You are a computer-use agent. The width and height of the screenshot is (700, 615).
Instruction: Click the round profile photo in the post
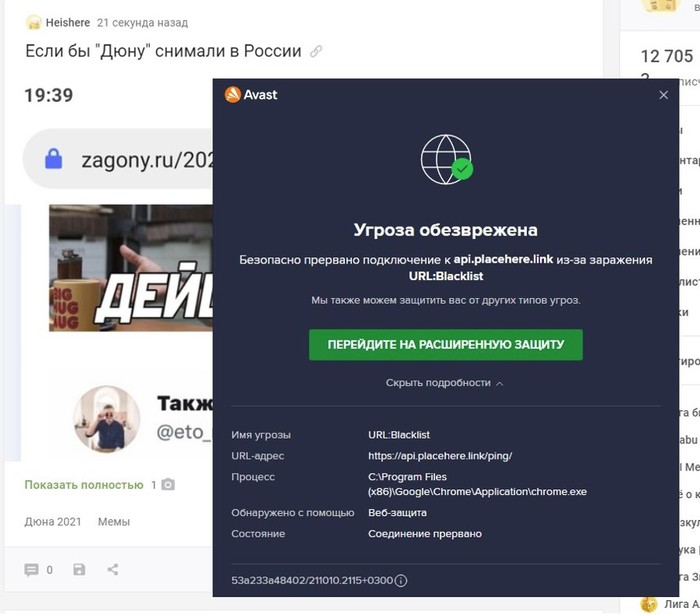(107, 419)
